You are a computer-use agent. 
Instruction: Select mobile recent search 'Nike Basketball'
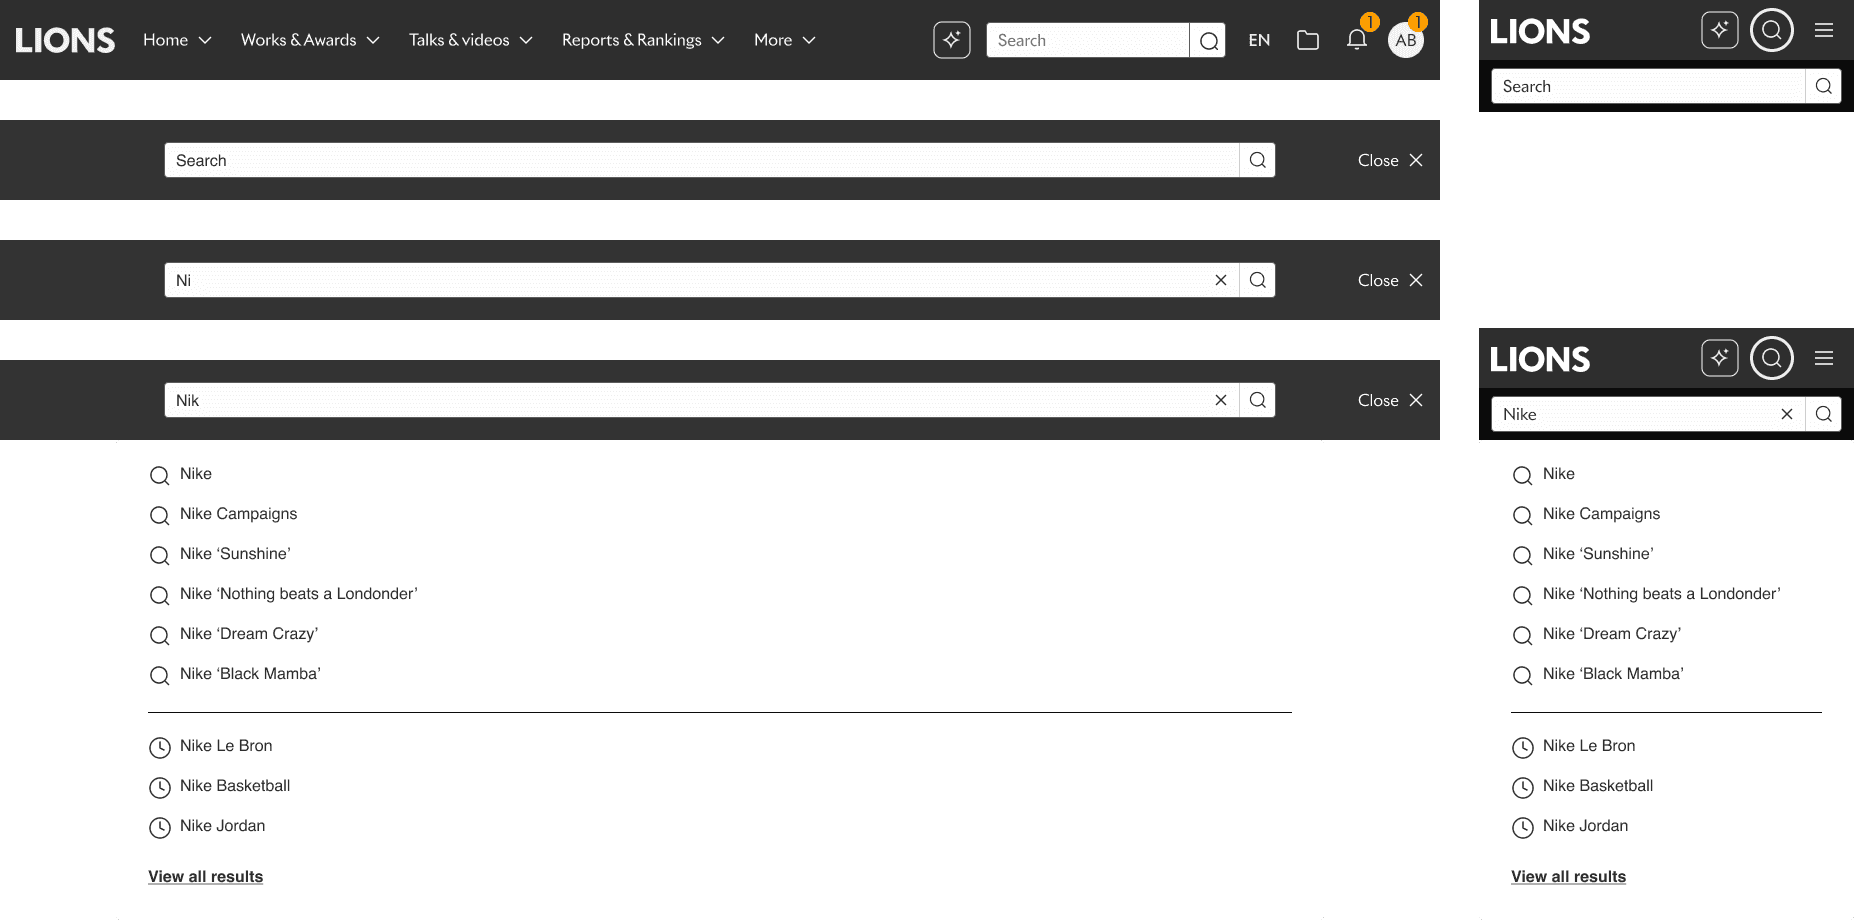pos(1583,786)
